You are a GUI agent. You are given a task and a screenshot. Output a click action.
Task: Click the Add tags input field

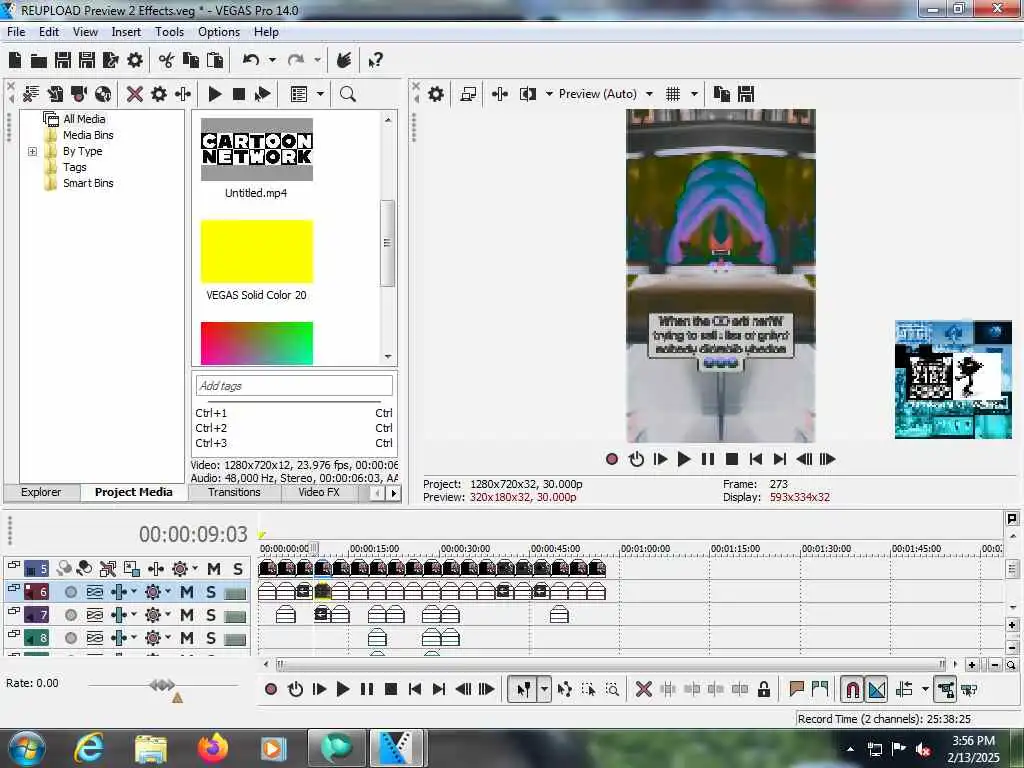click(294, 386)
